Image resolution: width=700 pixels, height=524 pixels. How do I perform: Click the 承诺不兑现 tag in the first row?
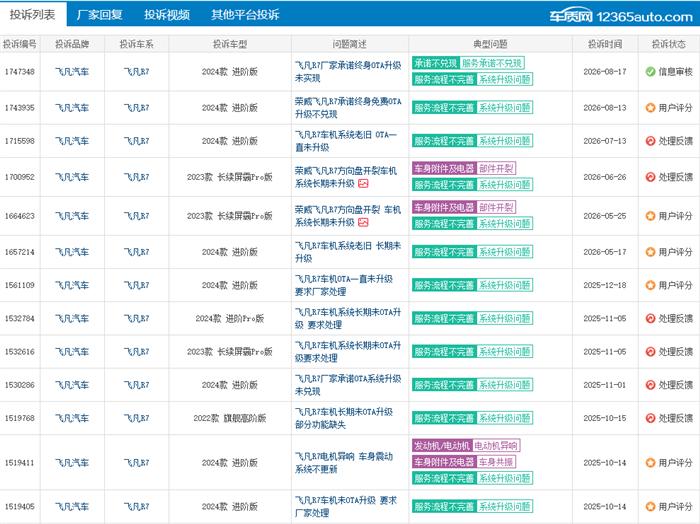(435, 63)
